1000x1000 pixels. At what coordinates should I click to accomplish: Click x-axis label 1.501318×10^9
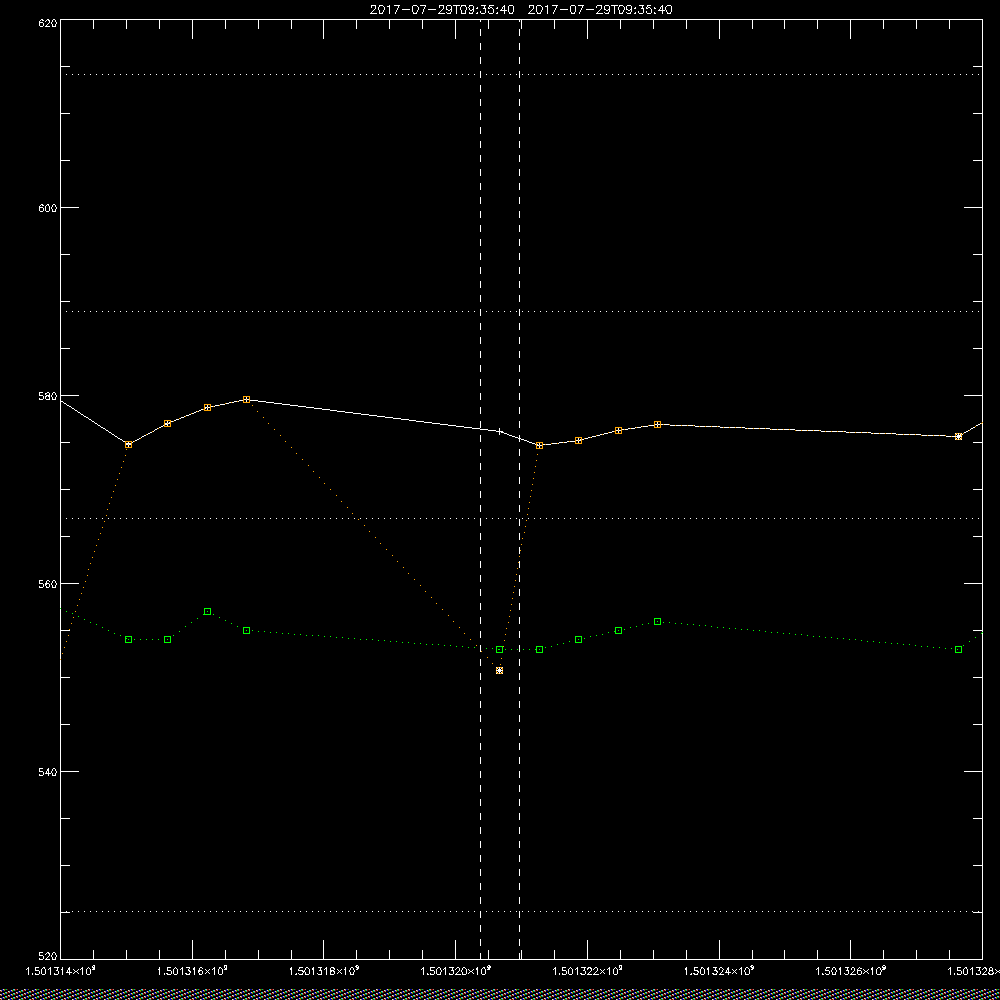(324, 971)
